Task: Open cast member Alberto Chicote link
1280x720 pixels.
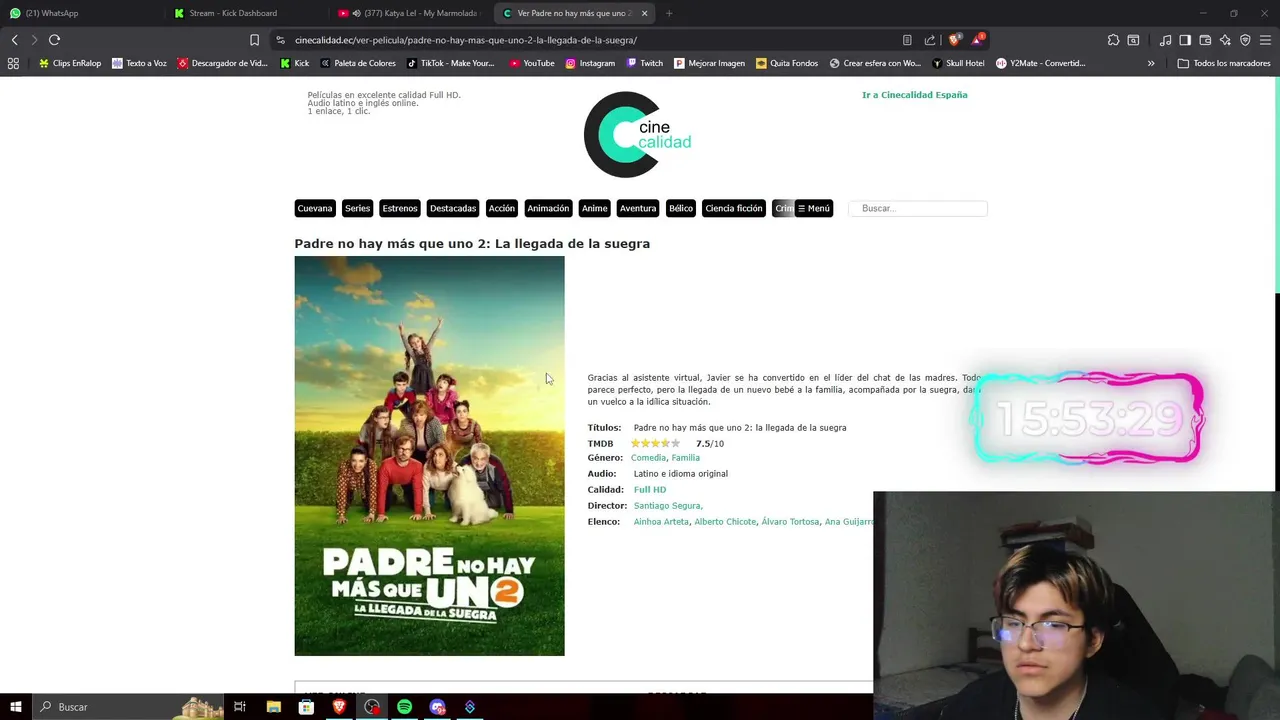Action: coord(725,522)
